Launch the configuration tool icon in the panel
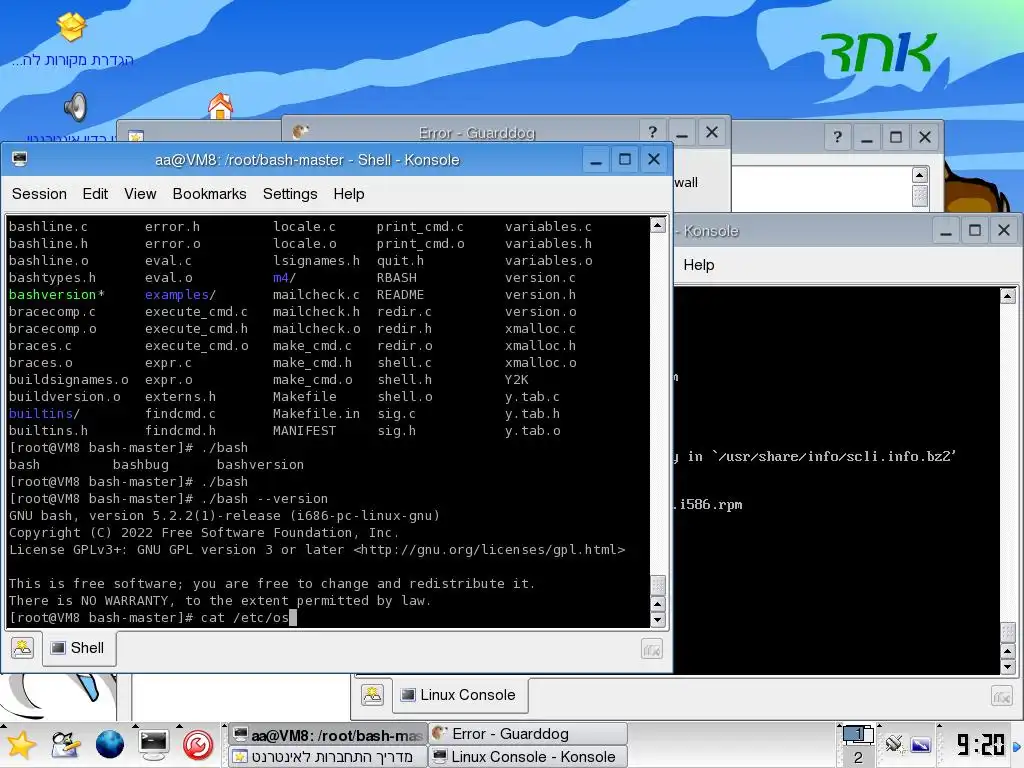The height and width of the screenshot is (768, 1024). tap(65, 745)
